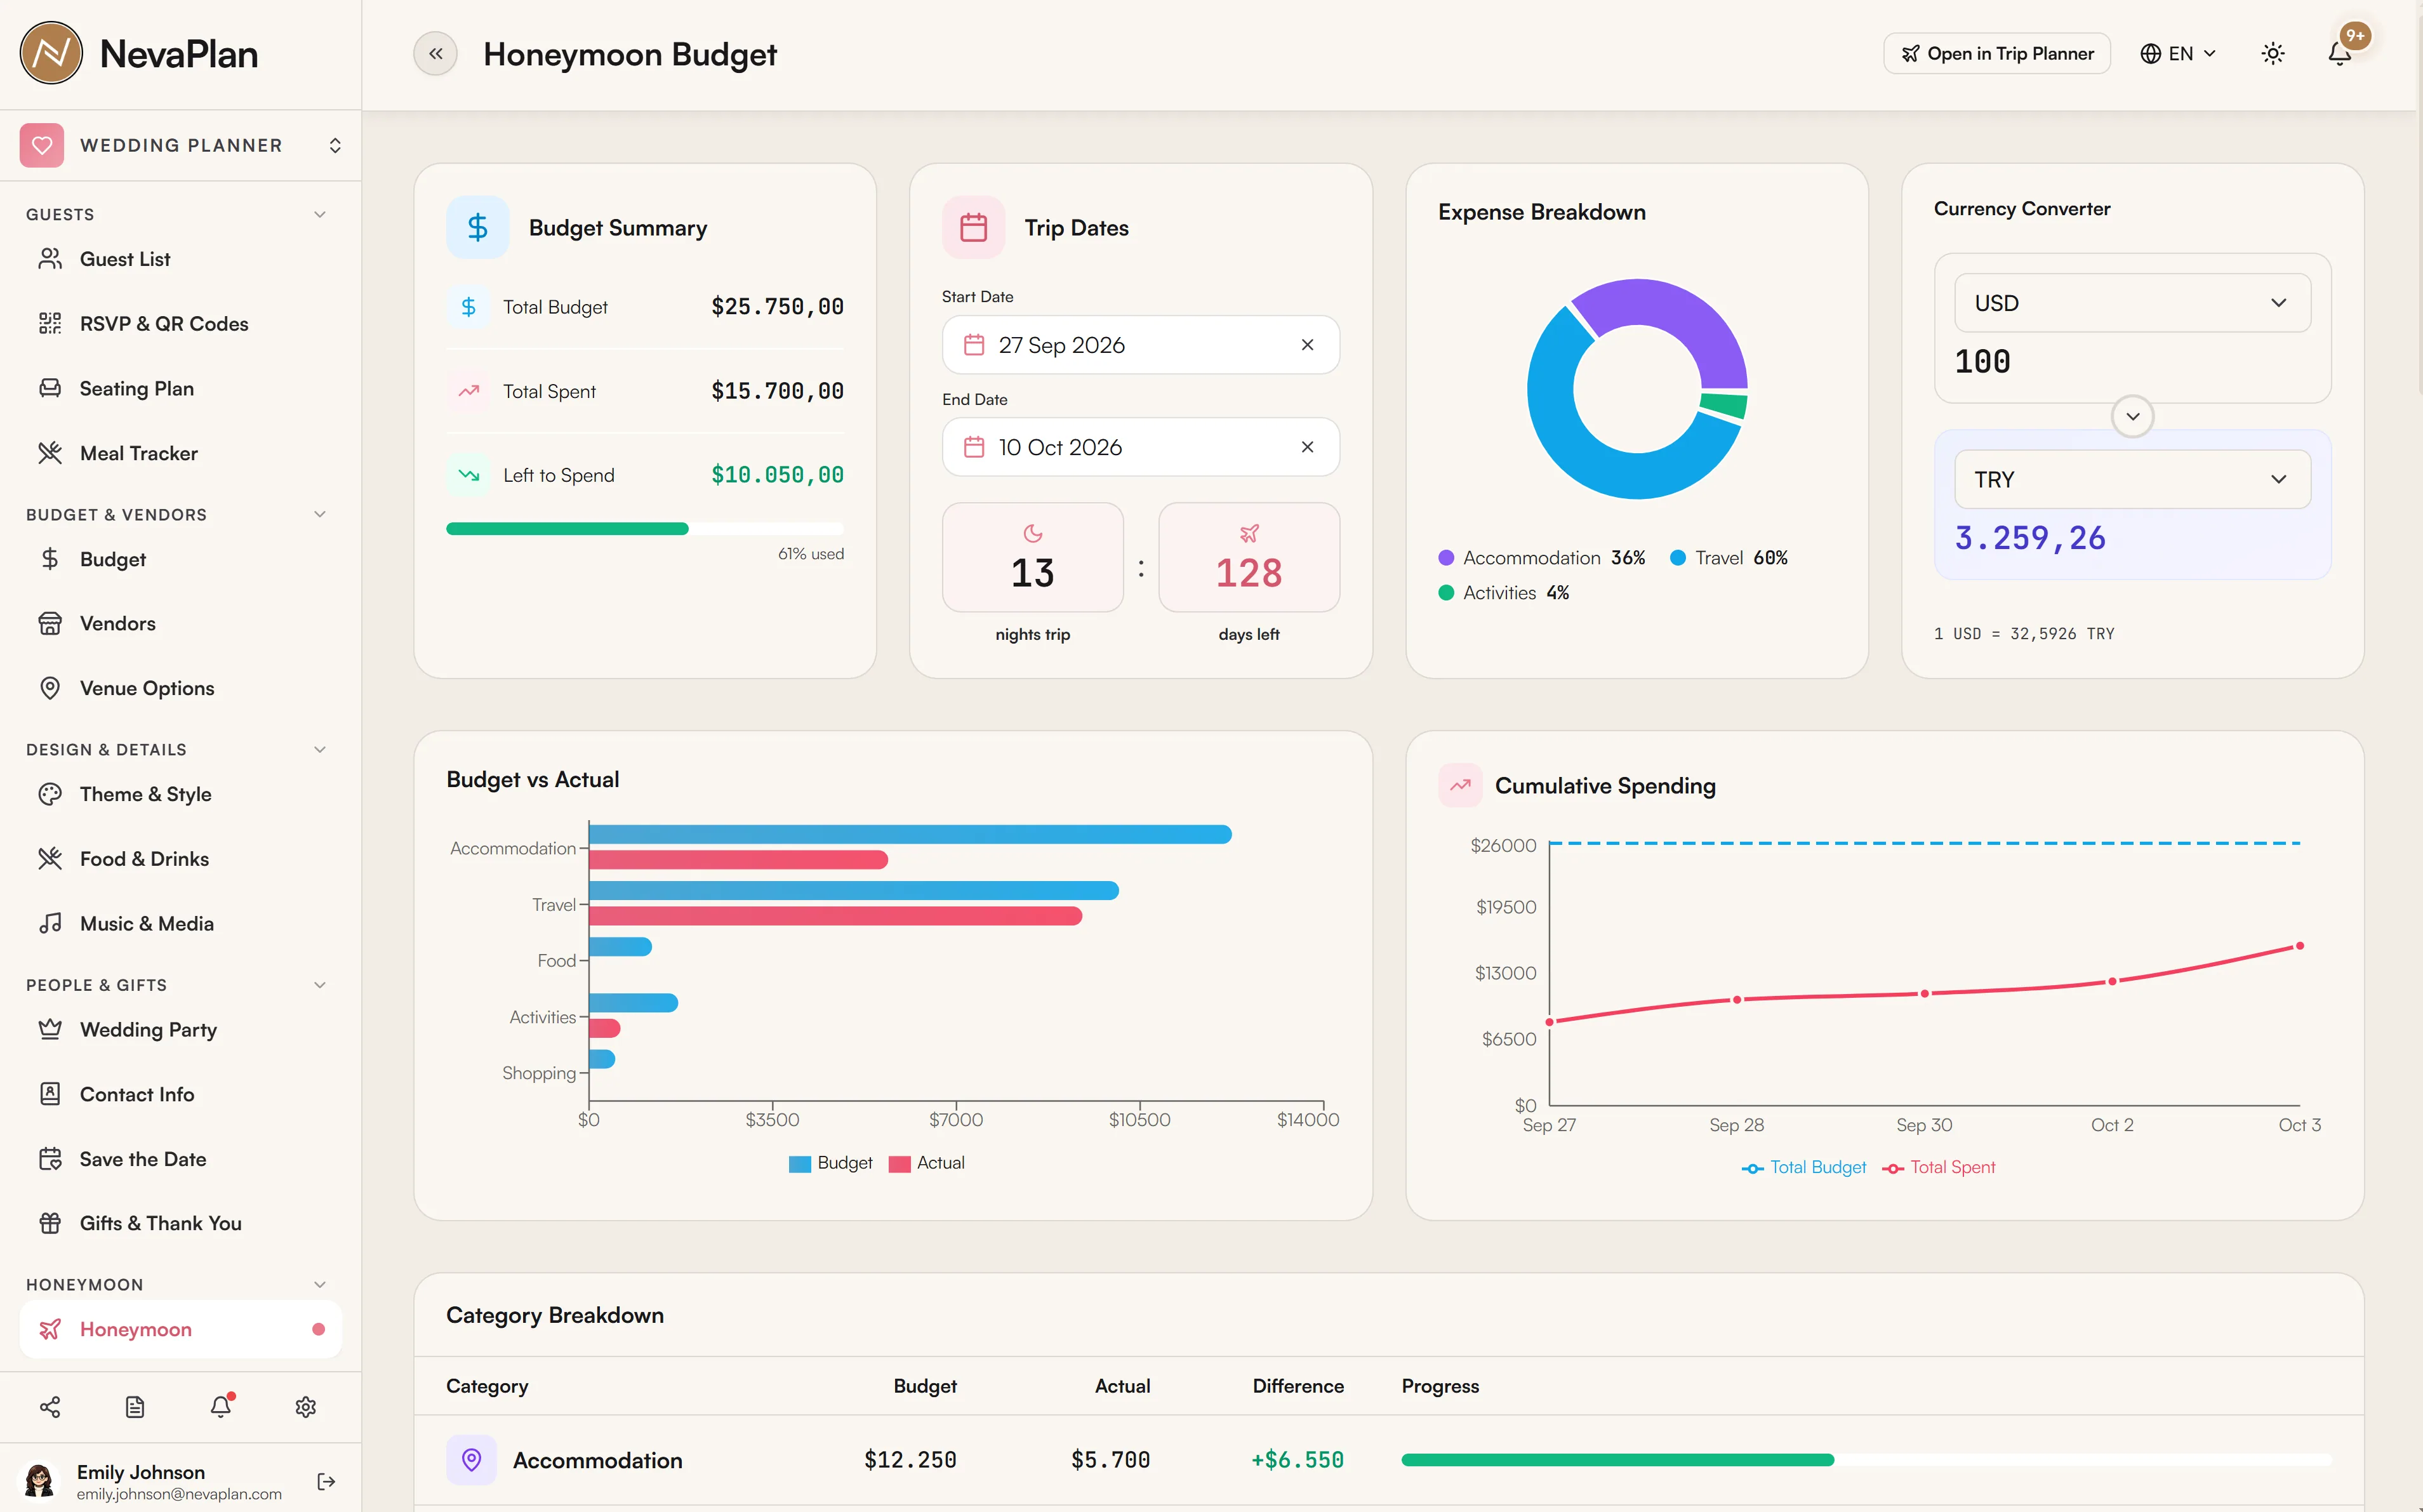2423x1512 pixels.
Task: Open the document icon in the sidebar footer
Action: pyautogui.click(x=135, y=1407)
